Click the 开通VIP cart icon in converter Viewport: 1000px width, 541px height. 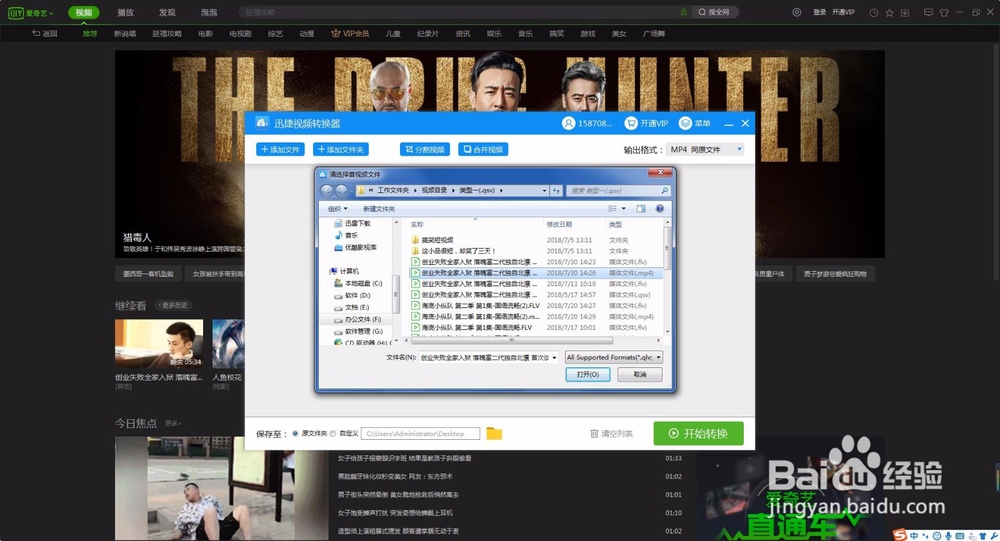(631, 123)
